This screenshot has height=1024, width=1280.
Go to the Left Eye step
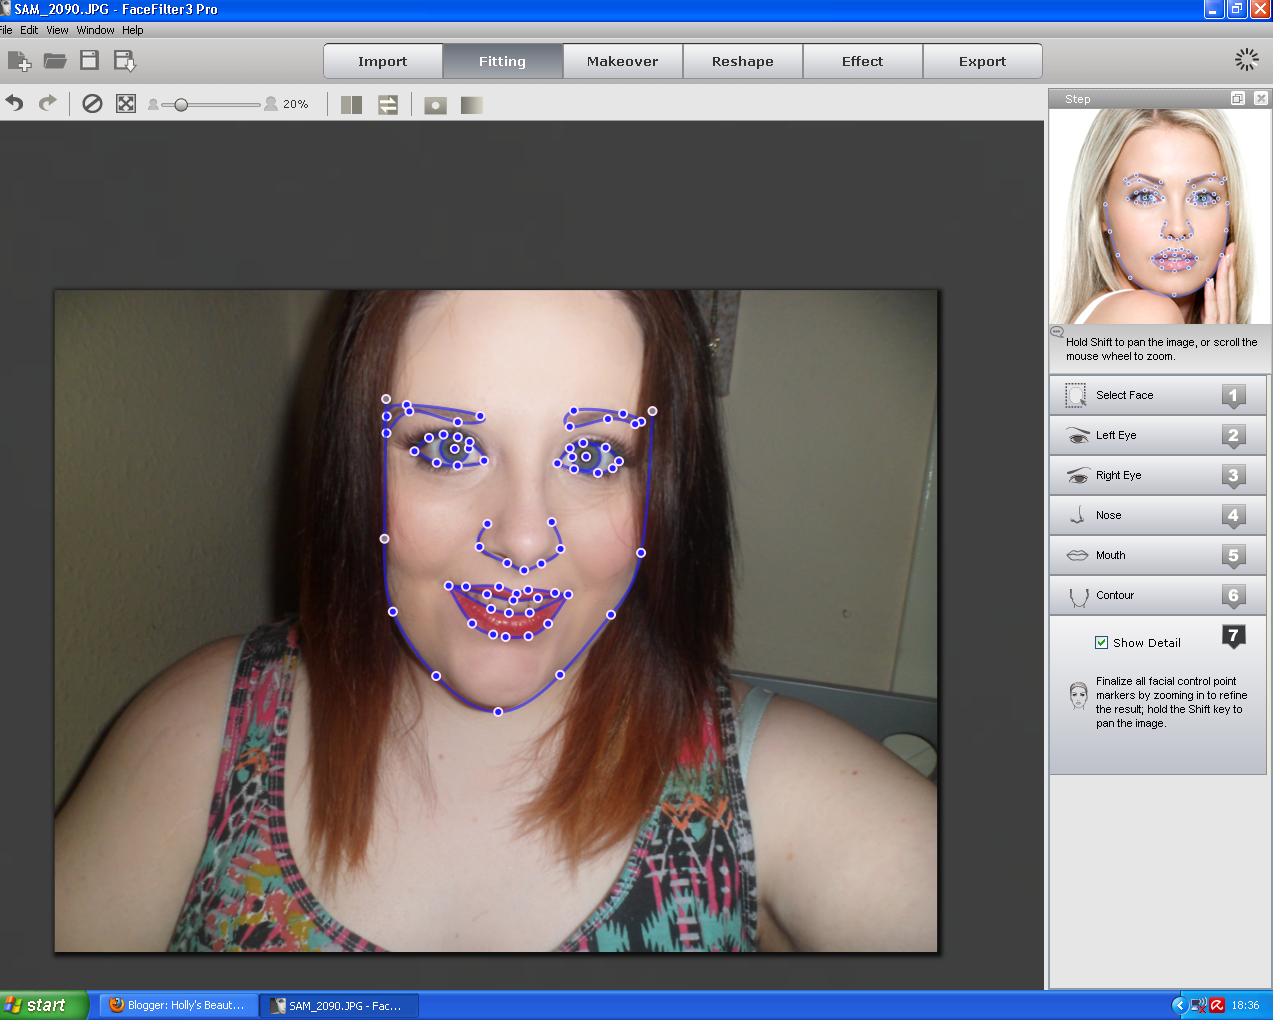click(x=1158, y=435)
